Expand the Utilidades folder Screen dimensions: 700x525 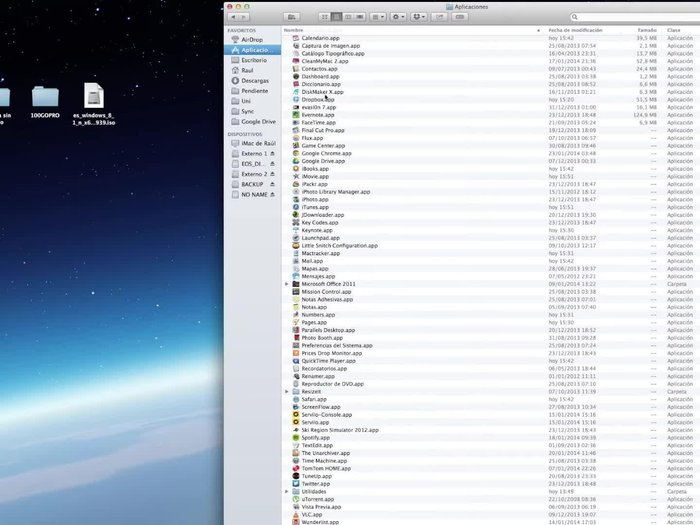point(287,491)
